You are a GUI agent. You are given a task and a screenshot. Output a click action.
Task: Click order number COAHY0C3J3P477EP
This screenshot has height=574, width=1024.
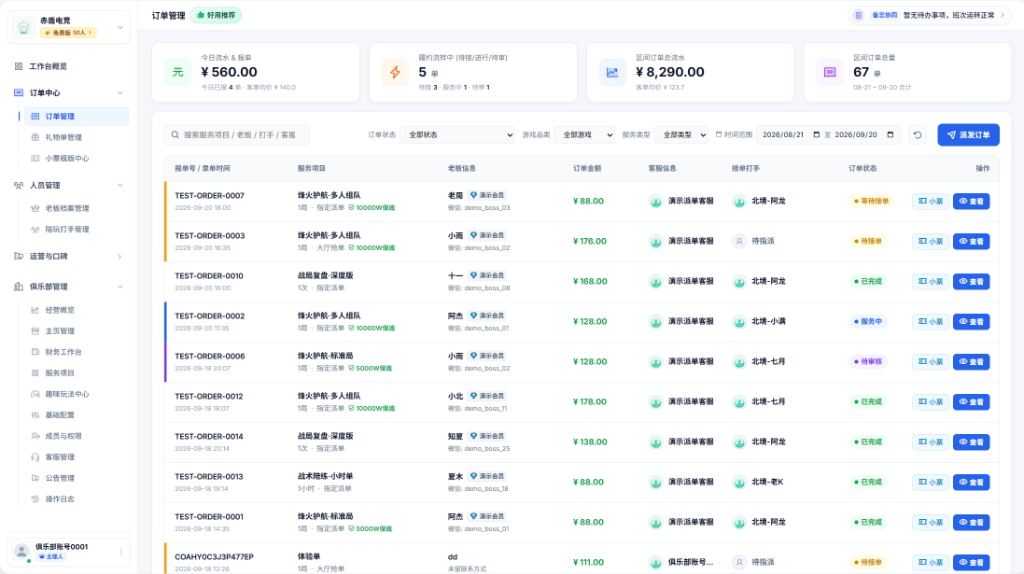pos(214,557)
